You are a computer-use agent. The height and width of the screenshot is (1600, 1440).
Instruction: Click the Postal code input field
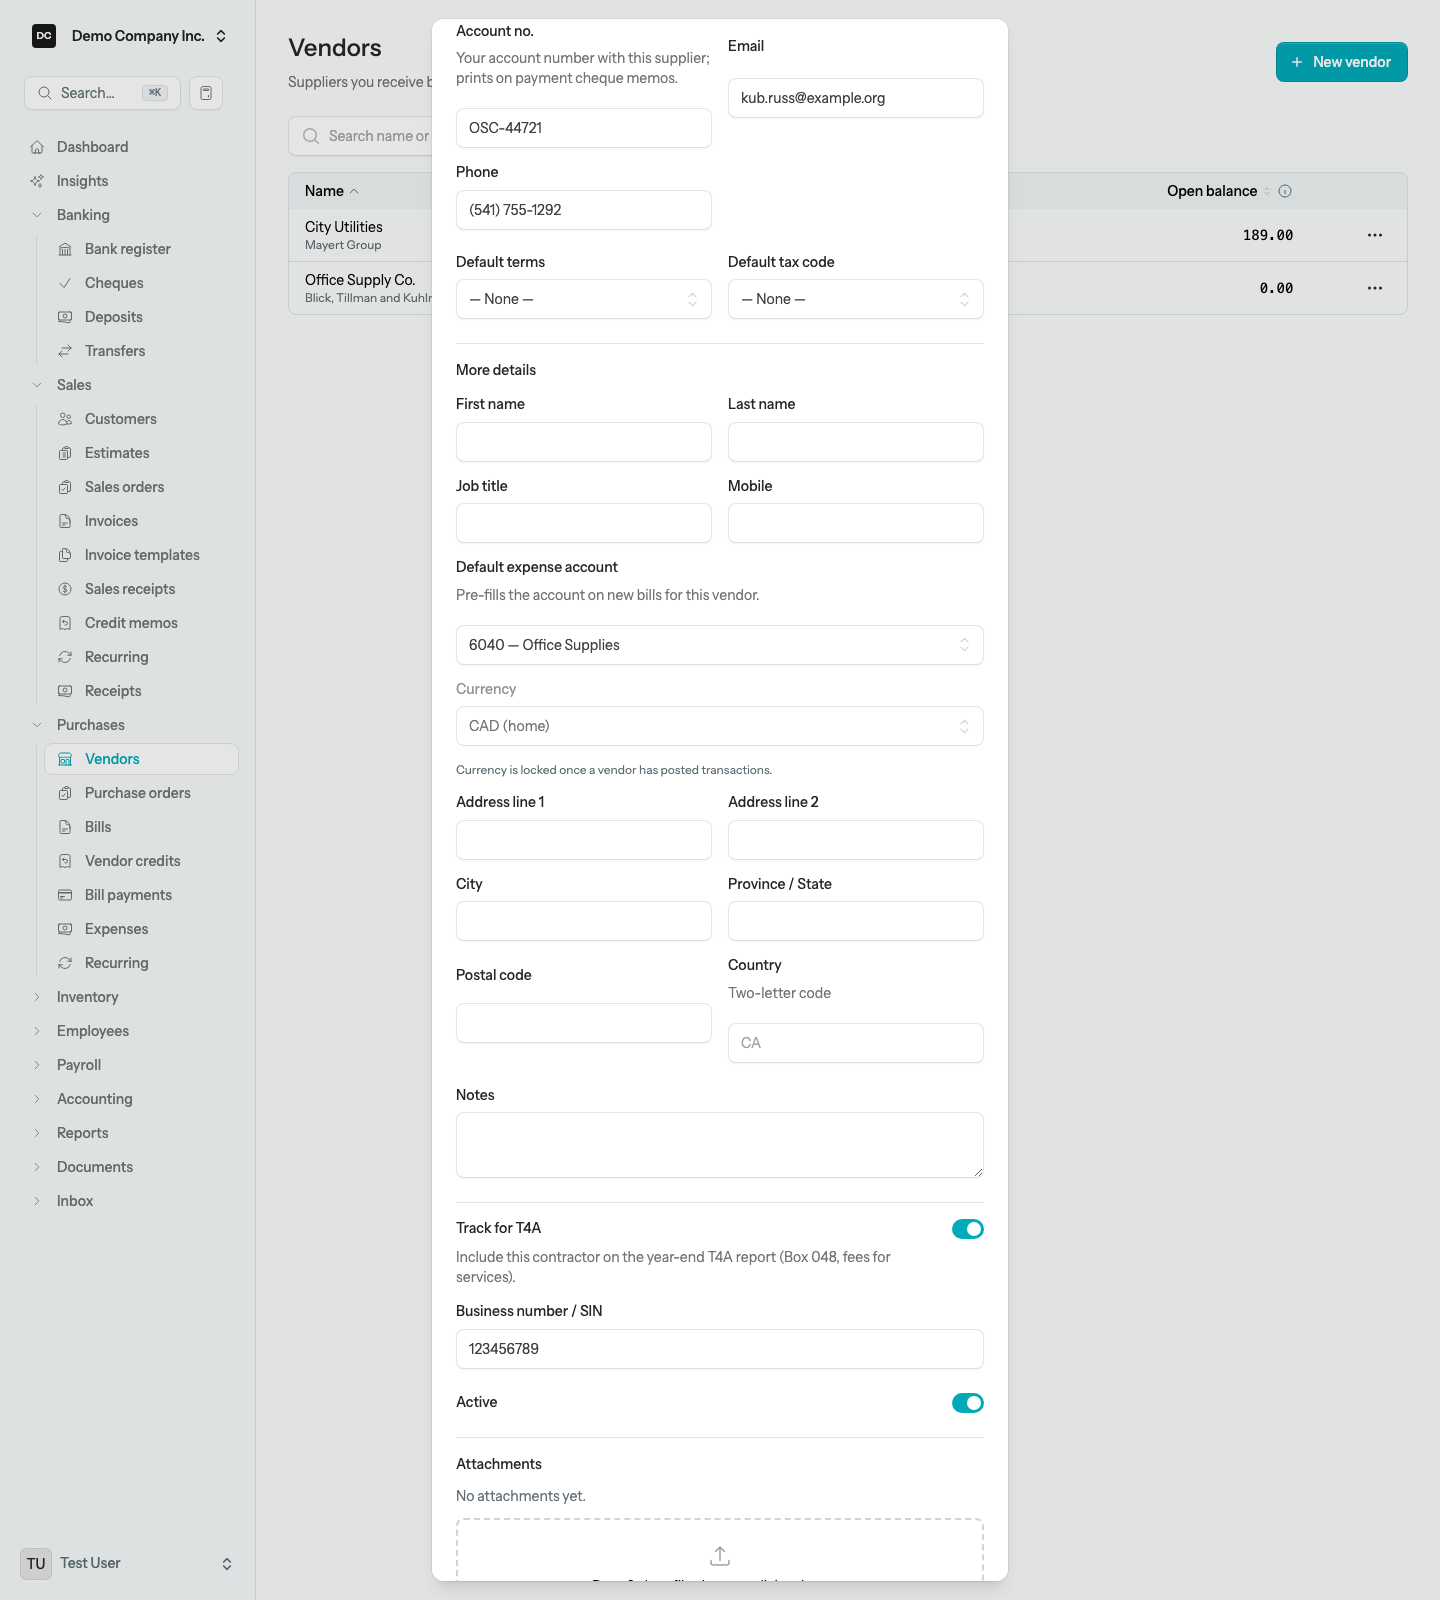(x=584, y=1023)
